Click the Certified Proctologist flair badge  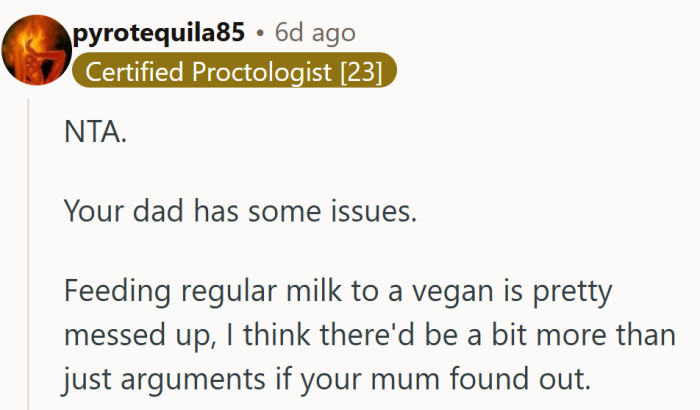(235, 73)
